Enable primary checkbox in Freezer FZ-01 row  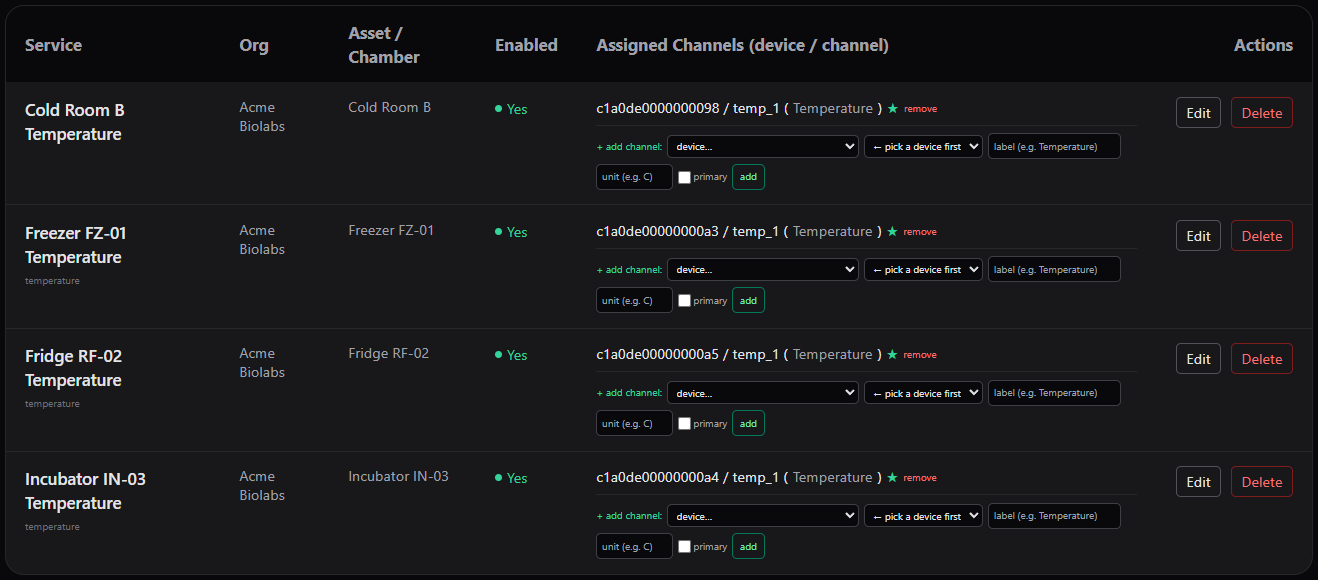point(684,300)
